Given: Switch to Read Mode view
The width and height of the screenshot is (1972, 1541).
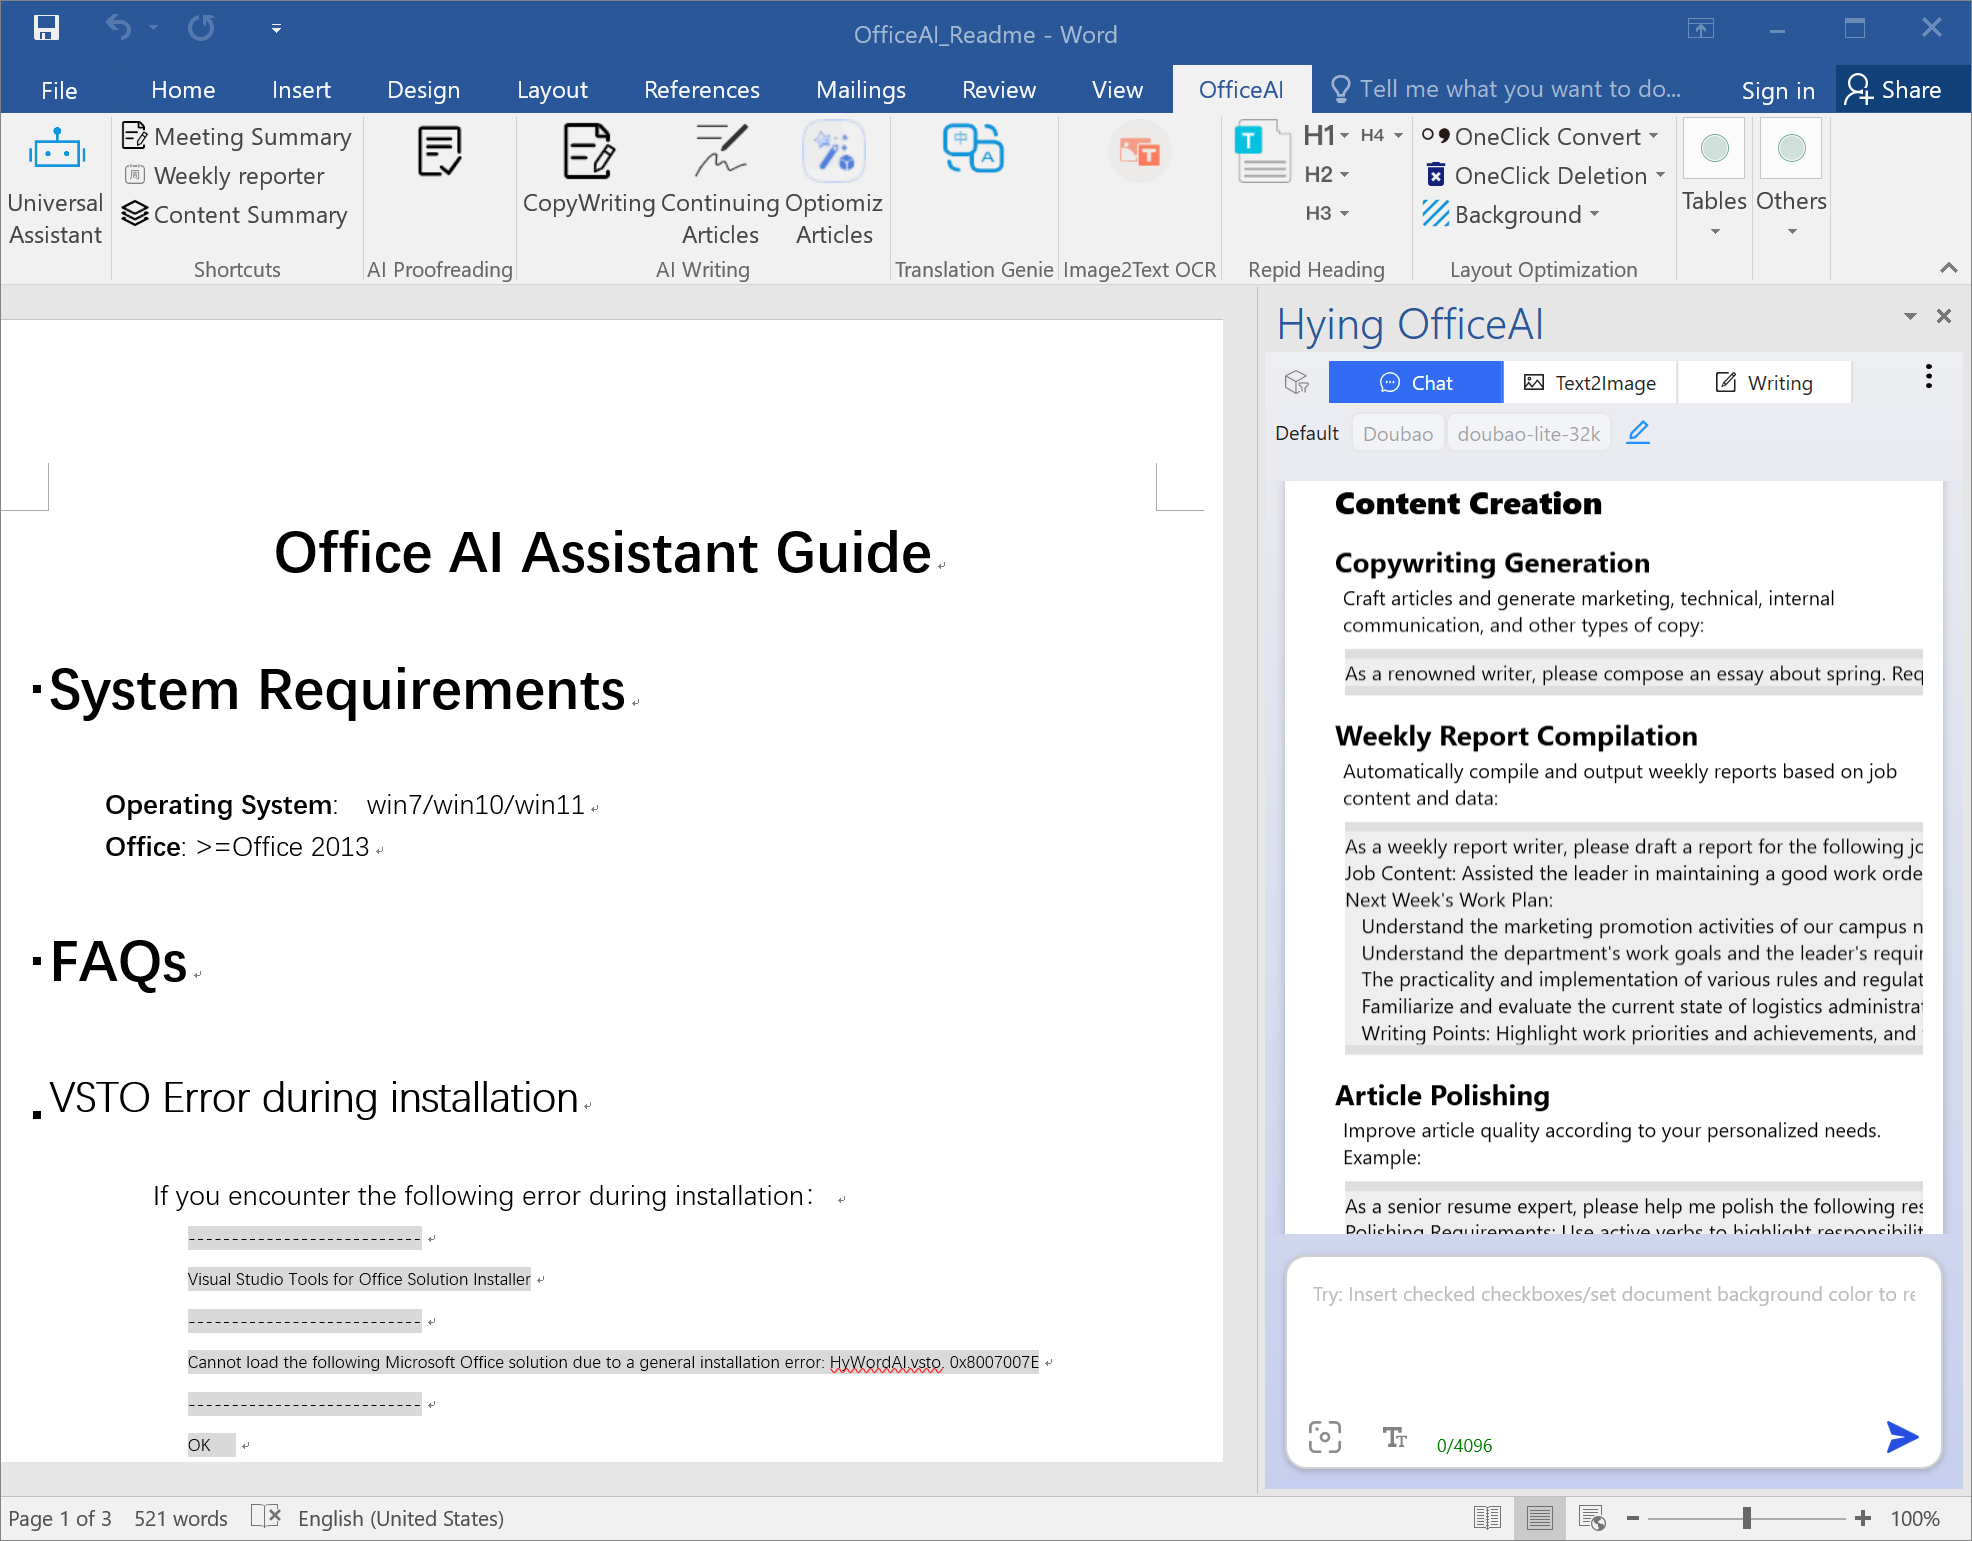Looking at the screenshot, I should [x=1487, y=1518].
